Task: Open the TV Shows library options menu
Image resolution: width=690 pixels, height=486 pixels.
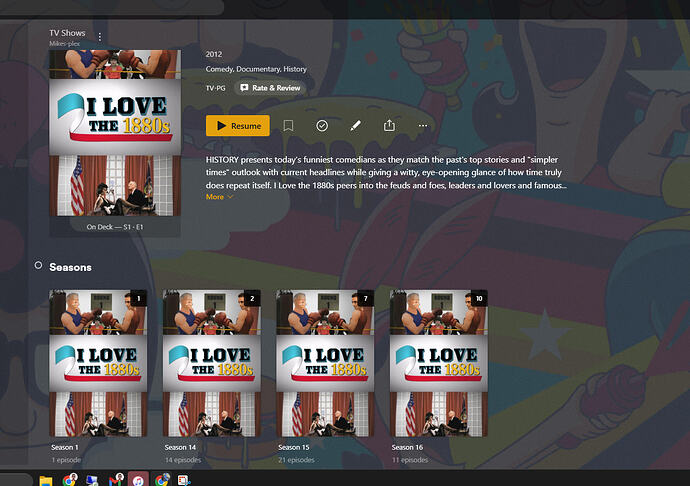Action: 100,37
